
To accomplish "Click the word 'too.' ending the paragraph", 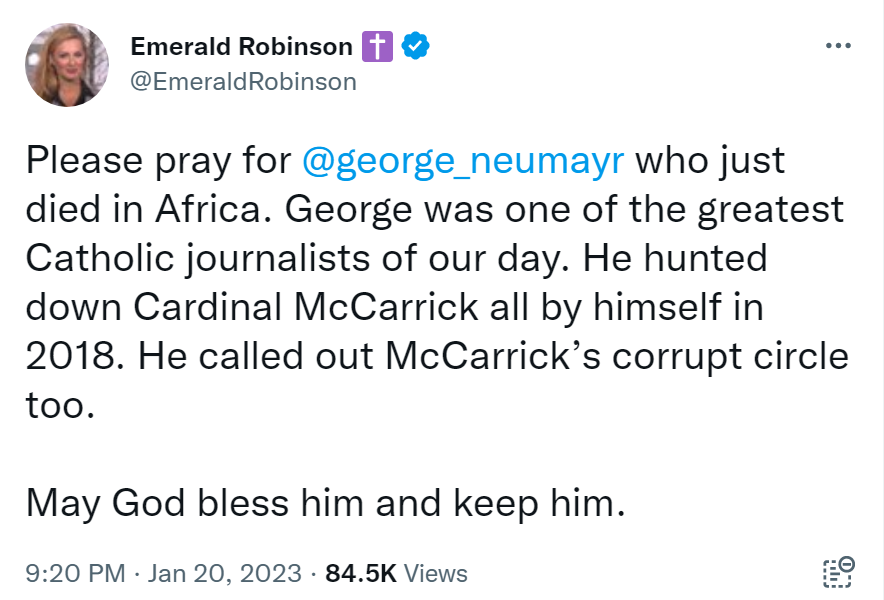I will point(60,405).
